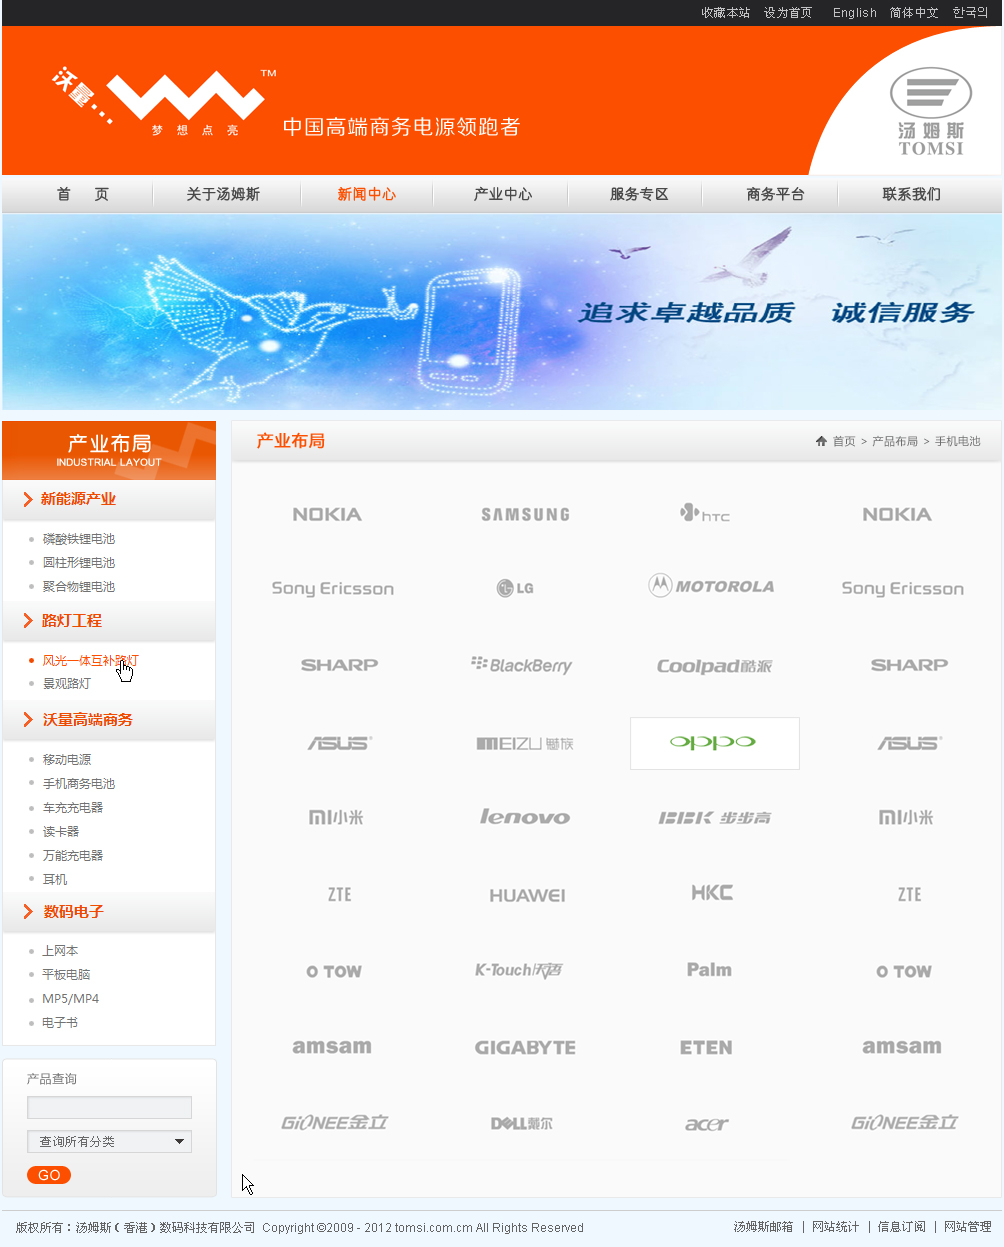Expand the 数码电子 sidebar section

point(73,912)
